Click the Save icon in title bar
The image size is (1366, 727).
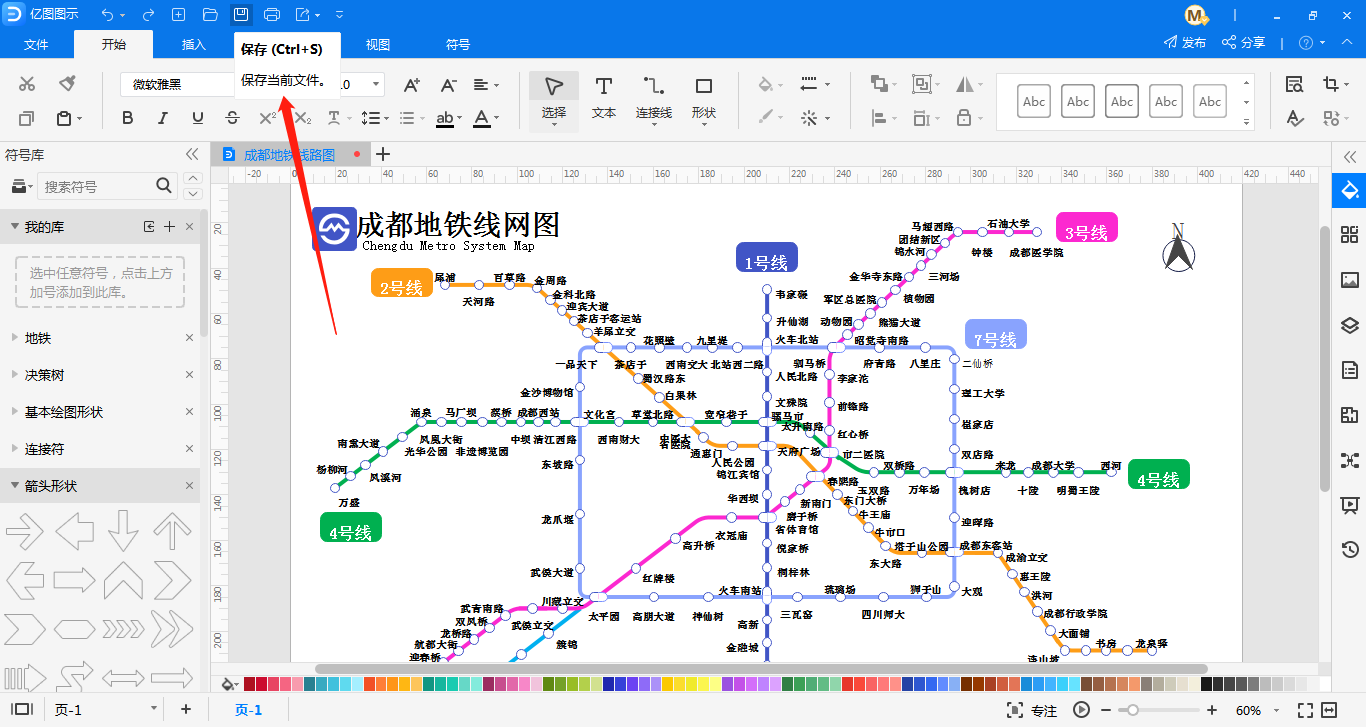[241, 14]
